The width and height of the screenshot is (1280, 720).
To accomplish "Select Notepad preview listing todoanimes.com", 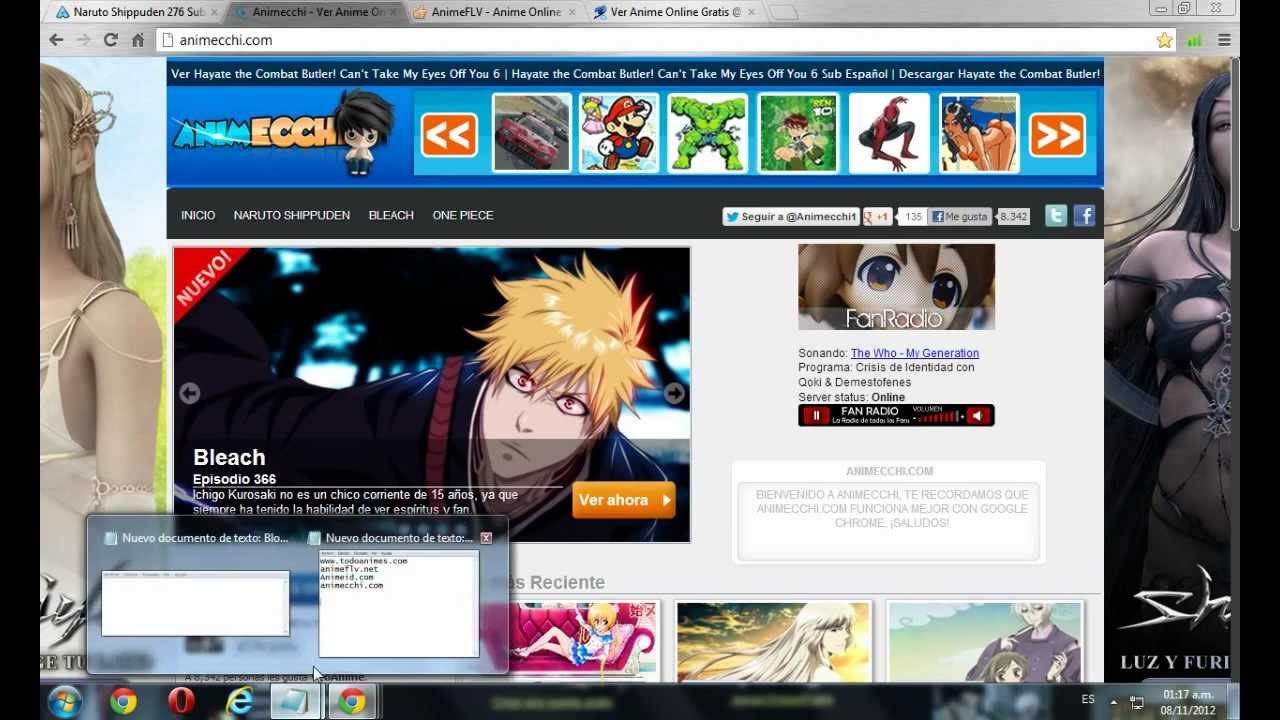I will point(398,603).
